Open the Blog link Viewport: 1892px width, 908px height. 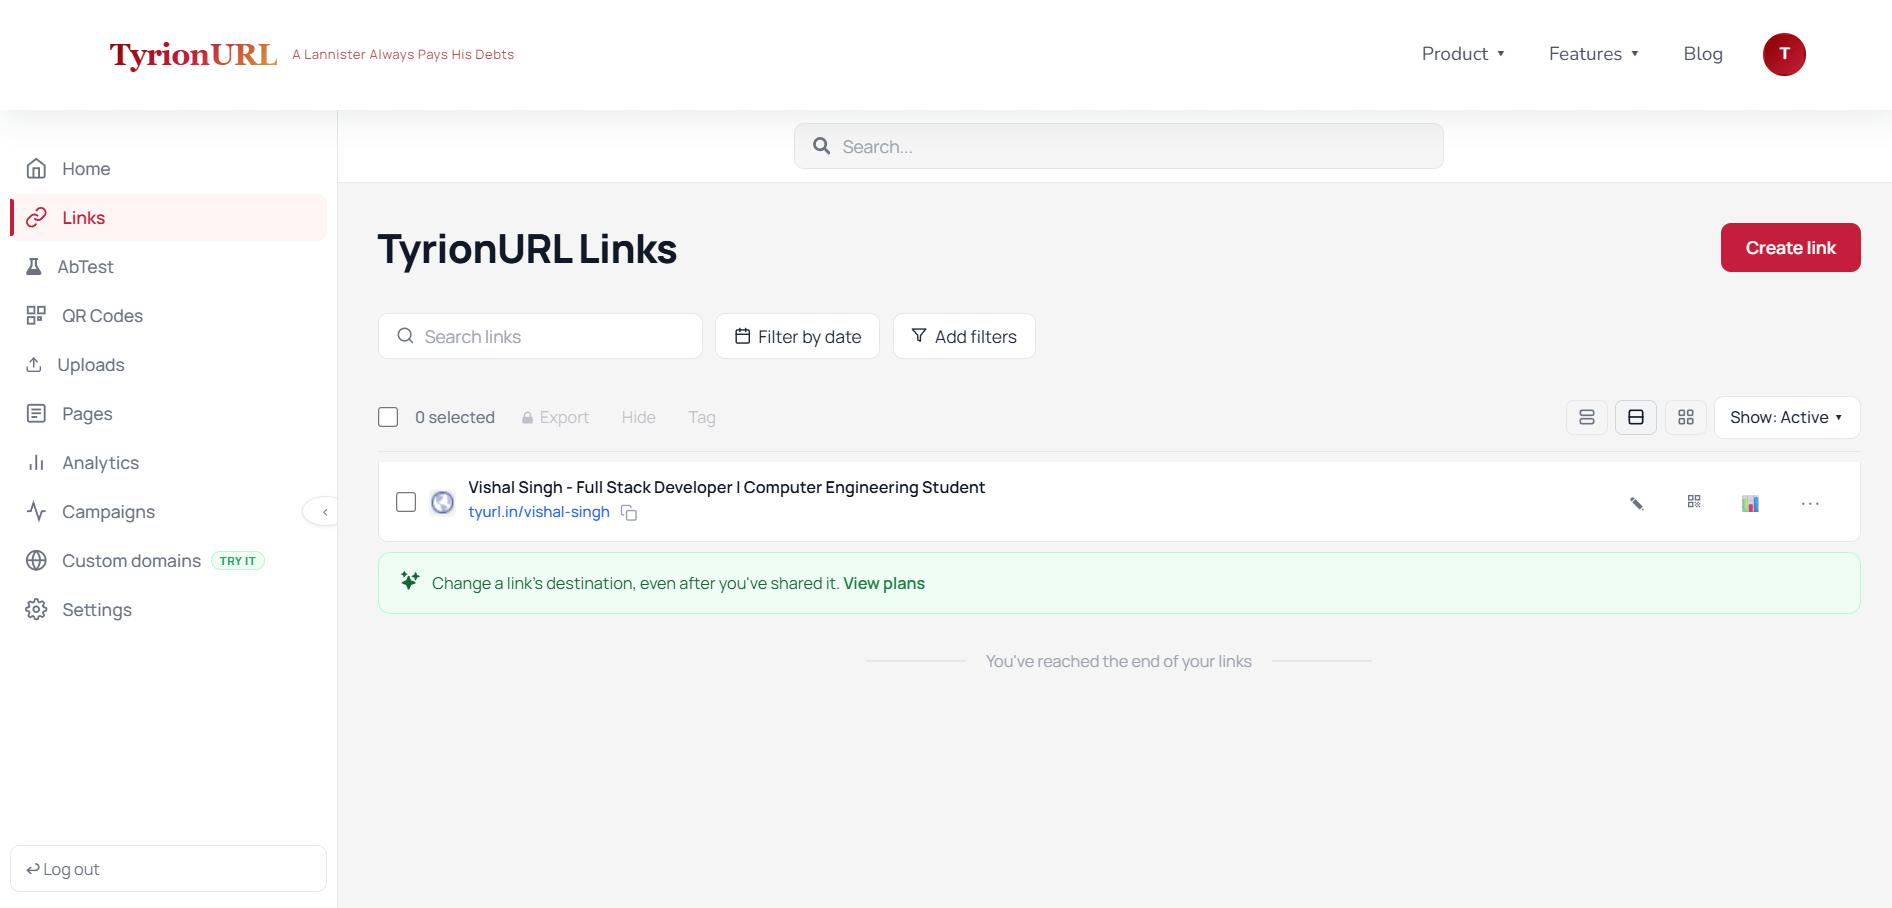(x=1703, y=54)
